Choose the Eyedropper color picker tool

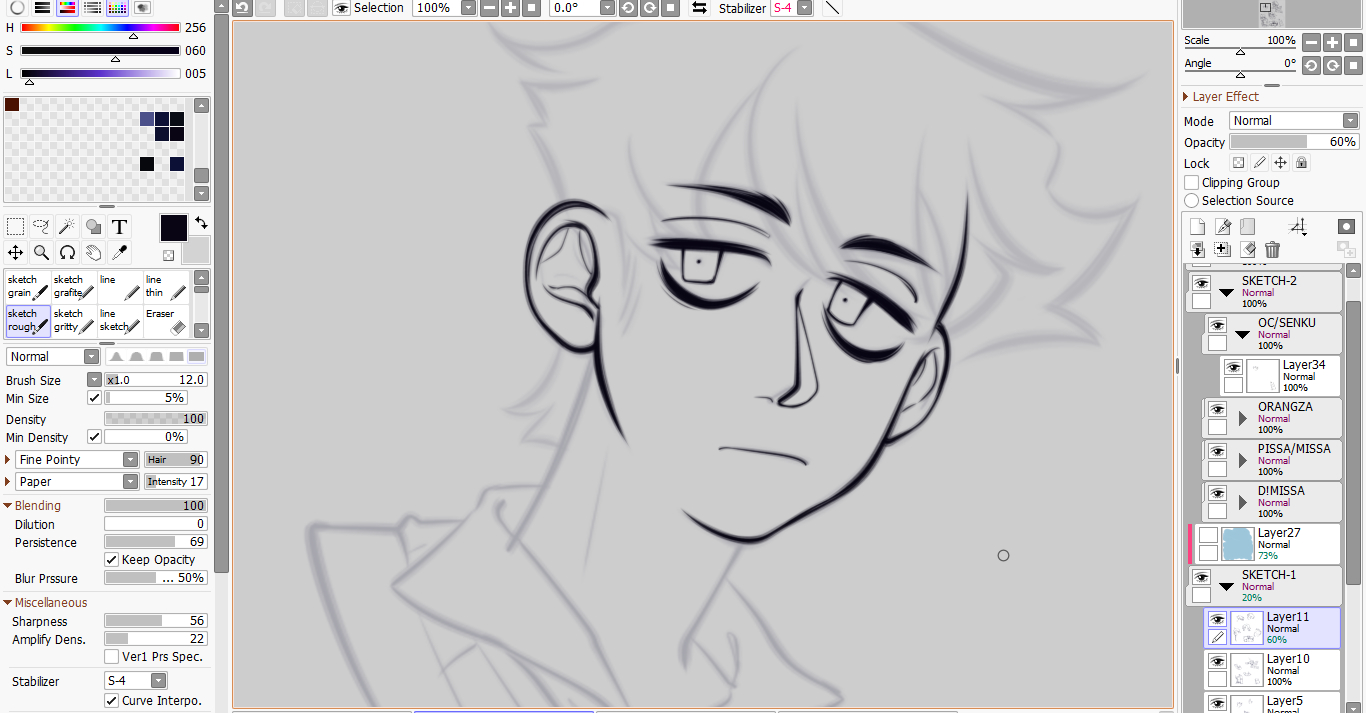pos(120,252)
